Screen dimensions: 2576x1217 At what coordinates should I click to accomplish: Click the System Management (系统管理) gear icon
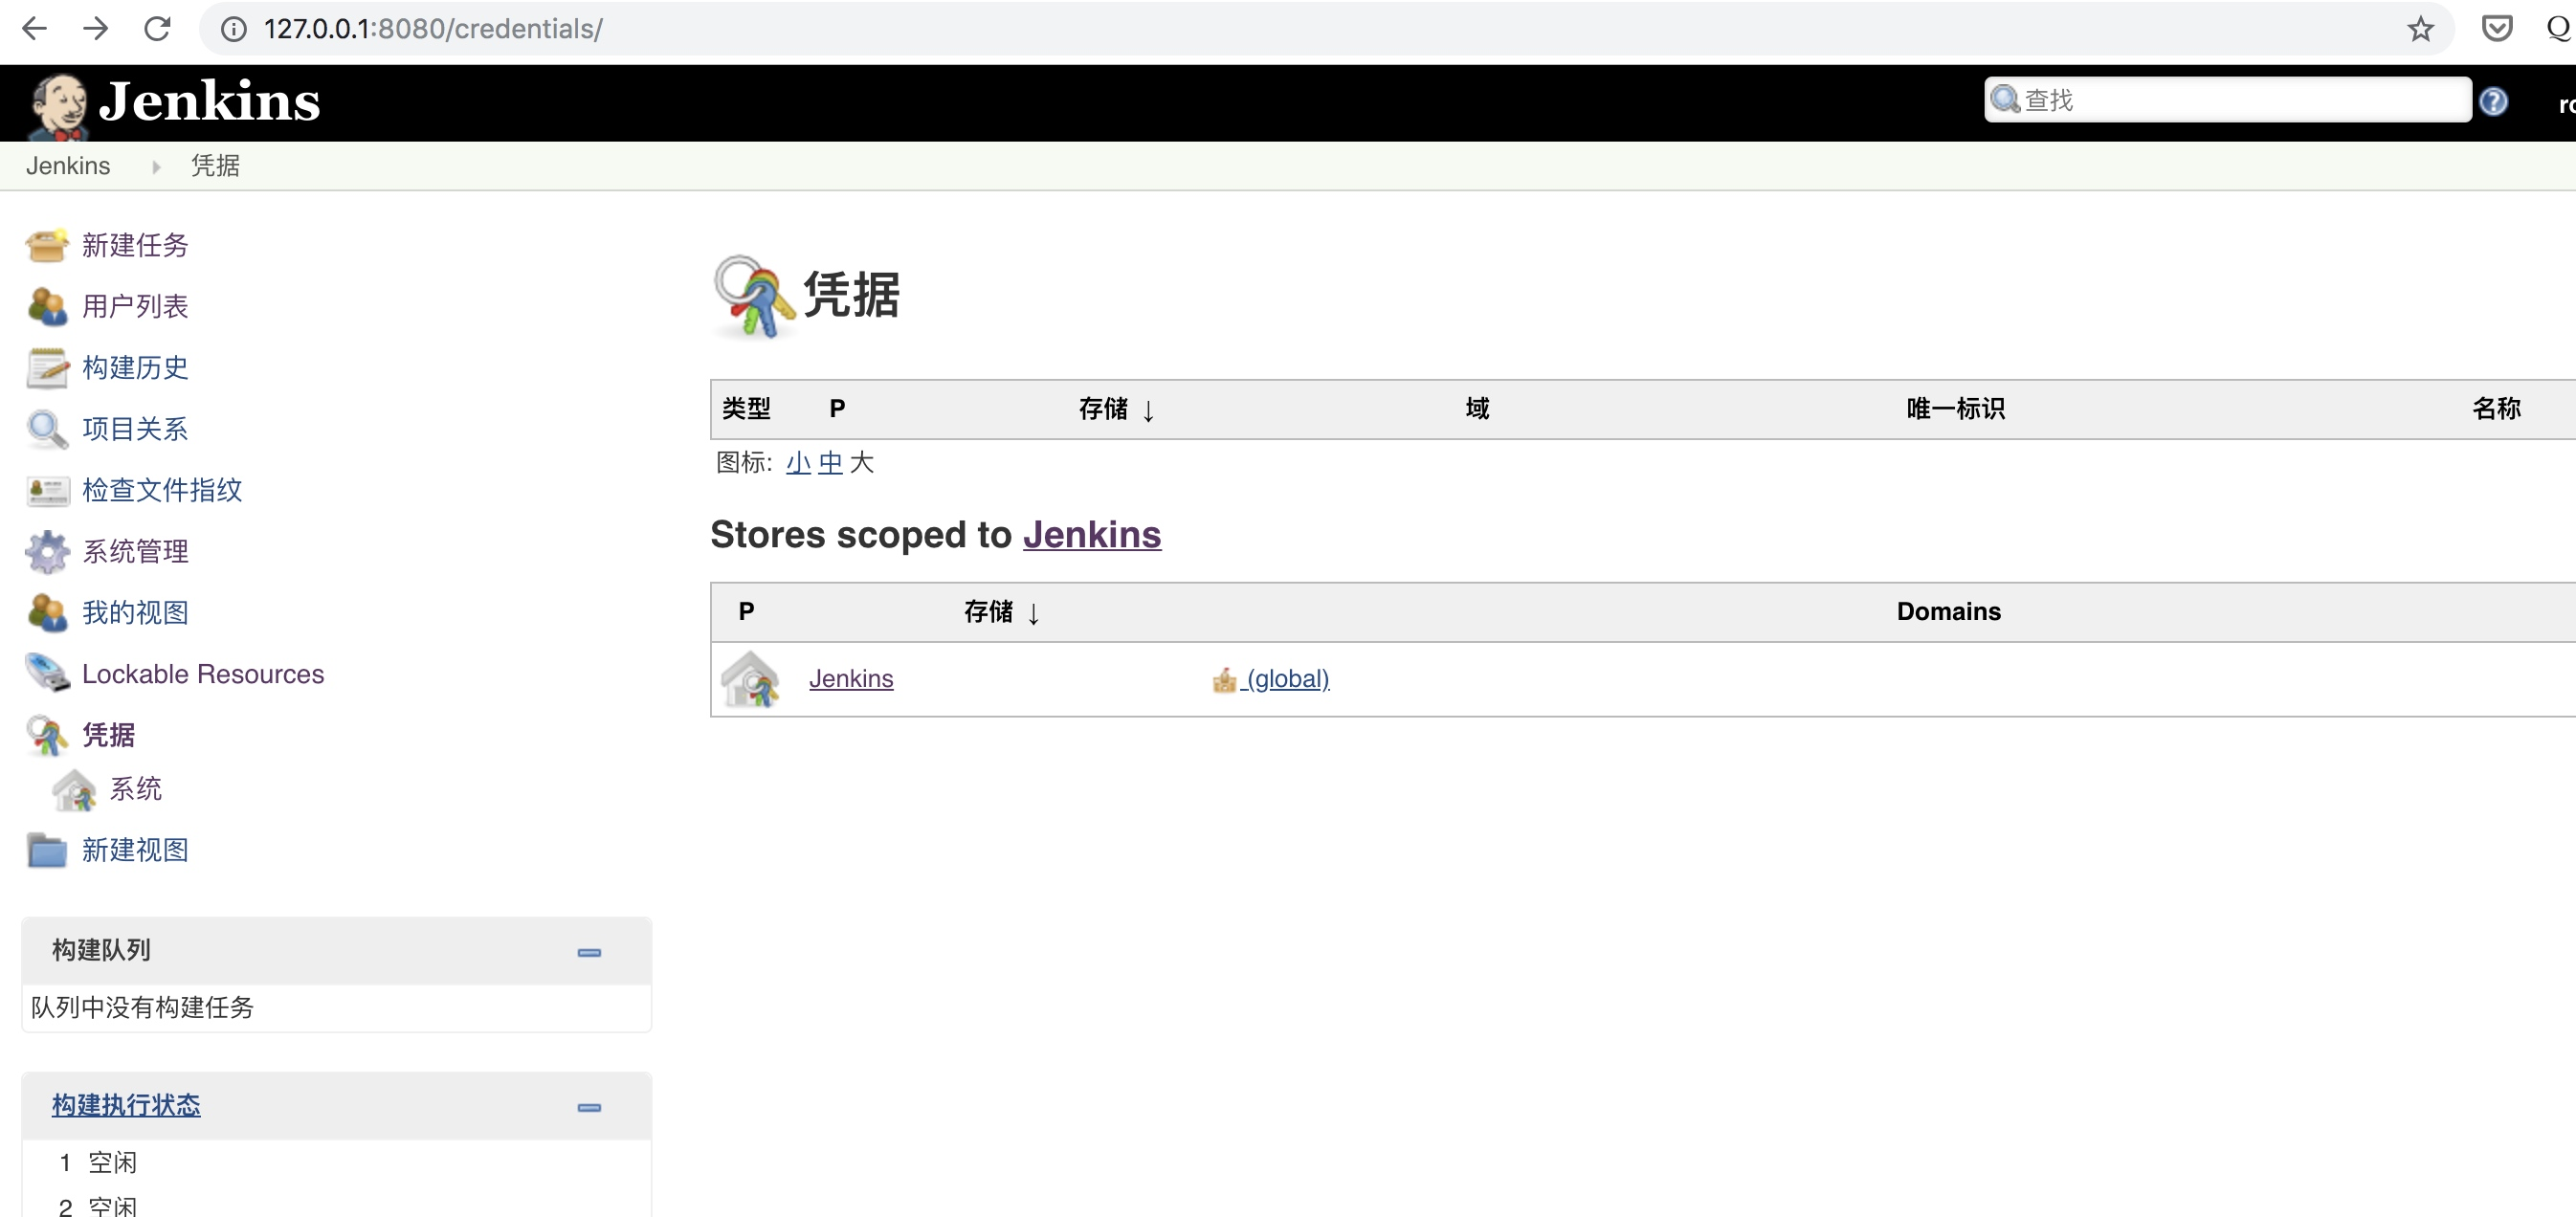(x=46, y=551)
